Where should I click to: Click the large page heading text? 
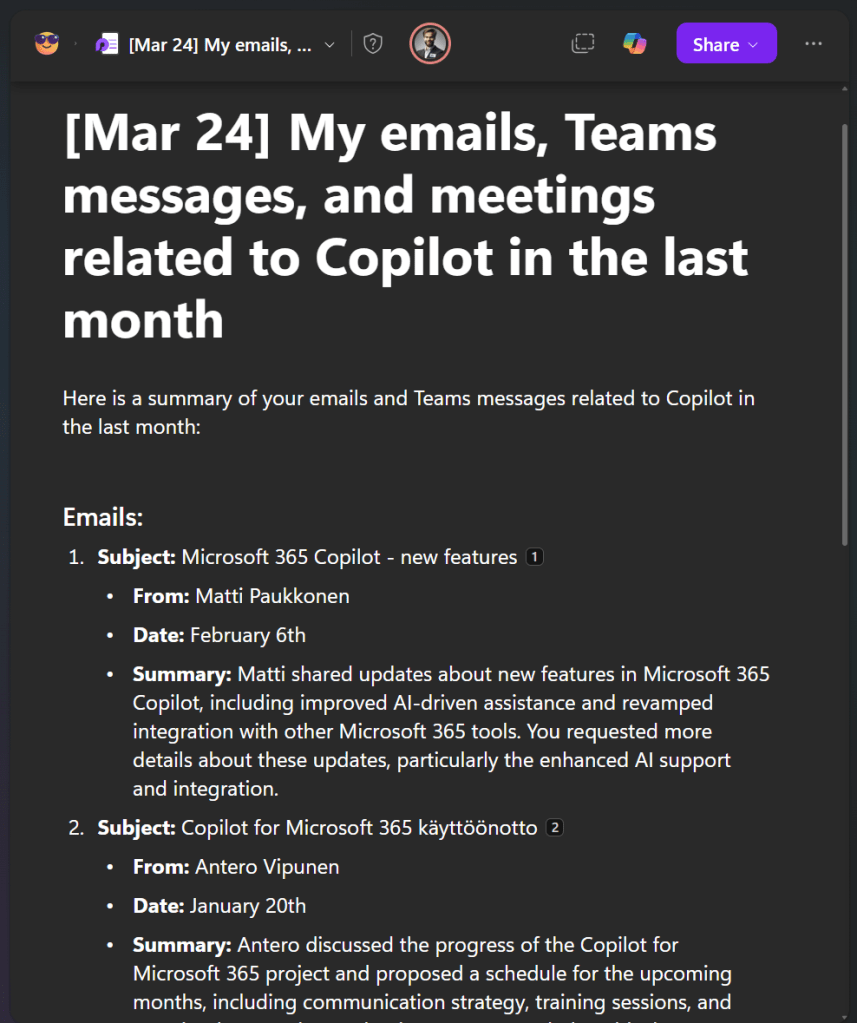(x=390, y=226)
